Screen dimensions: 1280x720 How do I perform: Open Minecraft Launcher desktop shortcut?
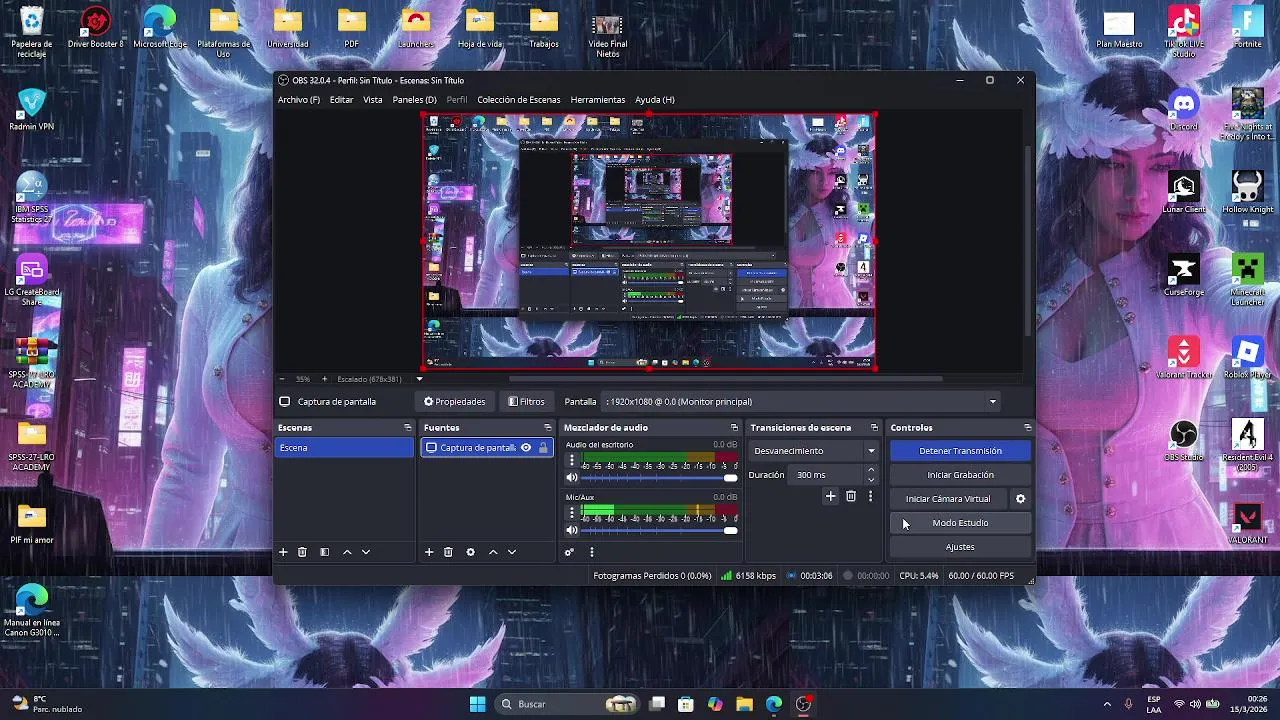point(1247,280)
